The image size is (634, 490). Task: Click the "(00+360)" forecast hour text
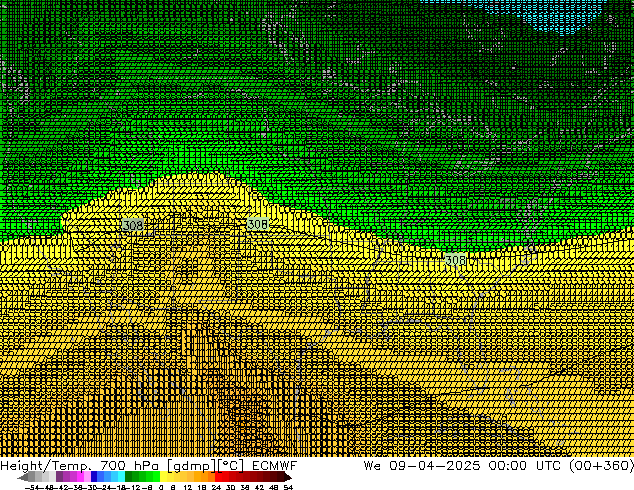(601, 466)
